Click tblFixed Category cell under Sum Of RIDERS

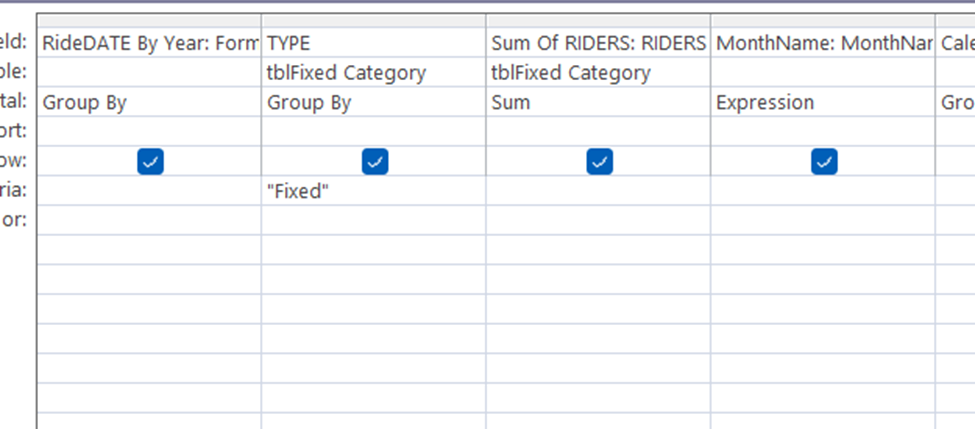click(598, 73)
